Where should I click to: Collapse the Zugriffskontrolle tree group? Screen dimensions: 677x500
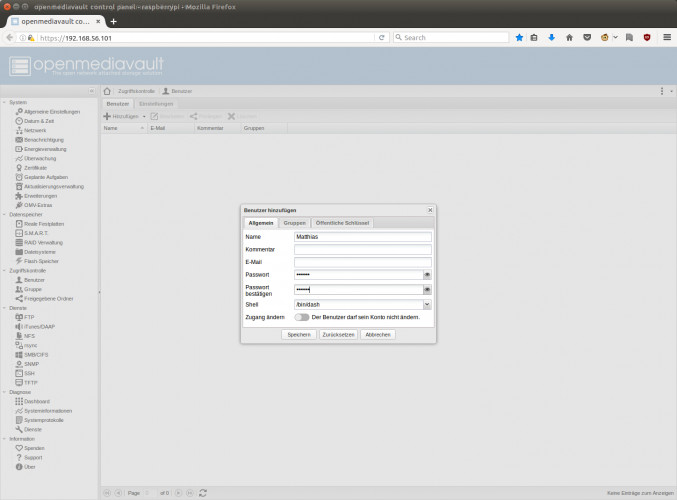[4, 271]
